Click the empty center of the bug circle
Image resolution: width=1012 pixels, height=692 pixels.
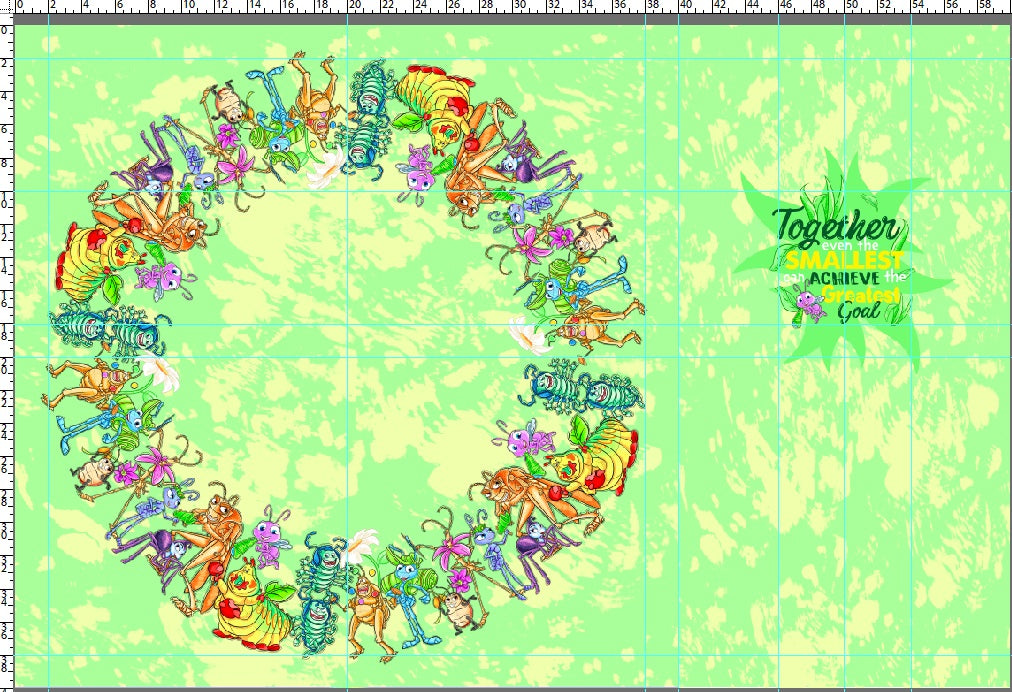point(345,350)
